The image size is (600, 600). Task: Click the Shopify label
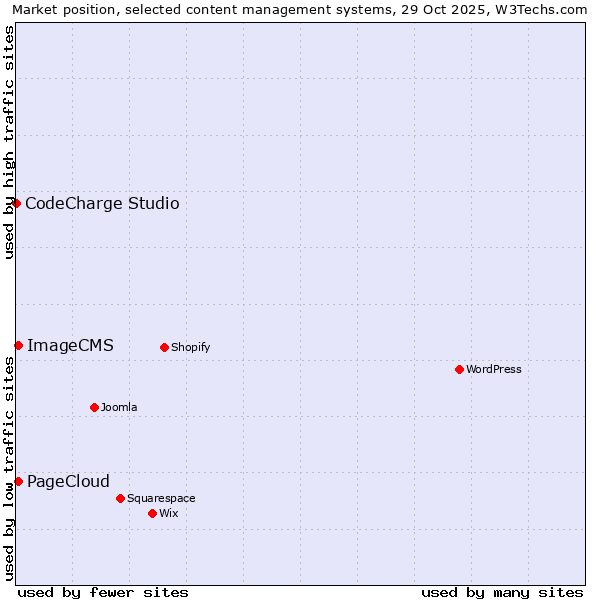(190, 348)
